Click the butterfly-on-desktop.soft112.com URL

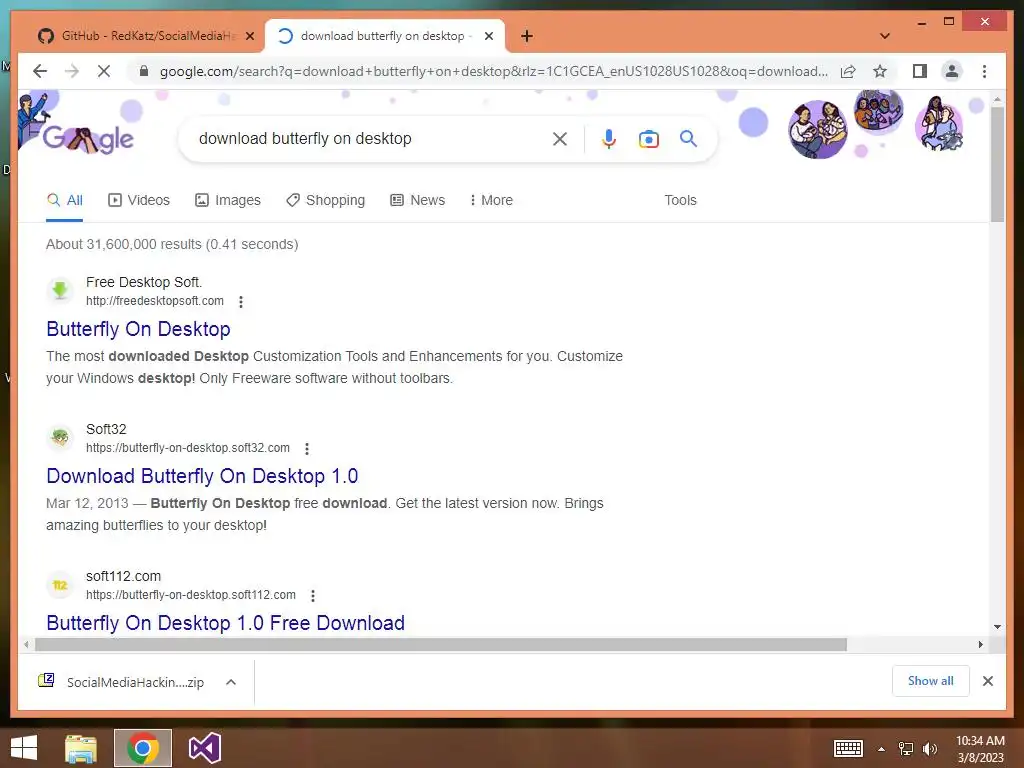pos(191,595)
